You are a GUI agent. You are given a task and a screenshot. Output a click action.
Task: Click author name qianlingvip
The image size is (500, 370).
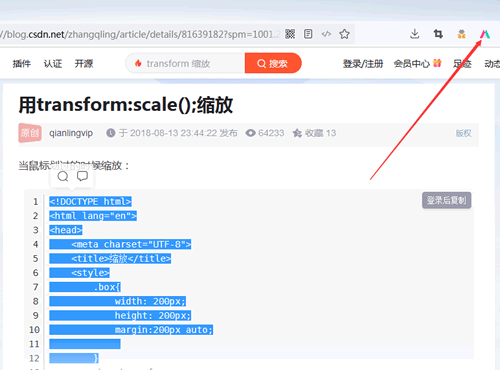(71, 133)
